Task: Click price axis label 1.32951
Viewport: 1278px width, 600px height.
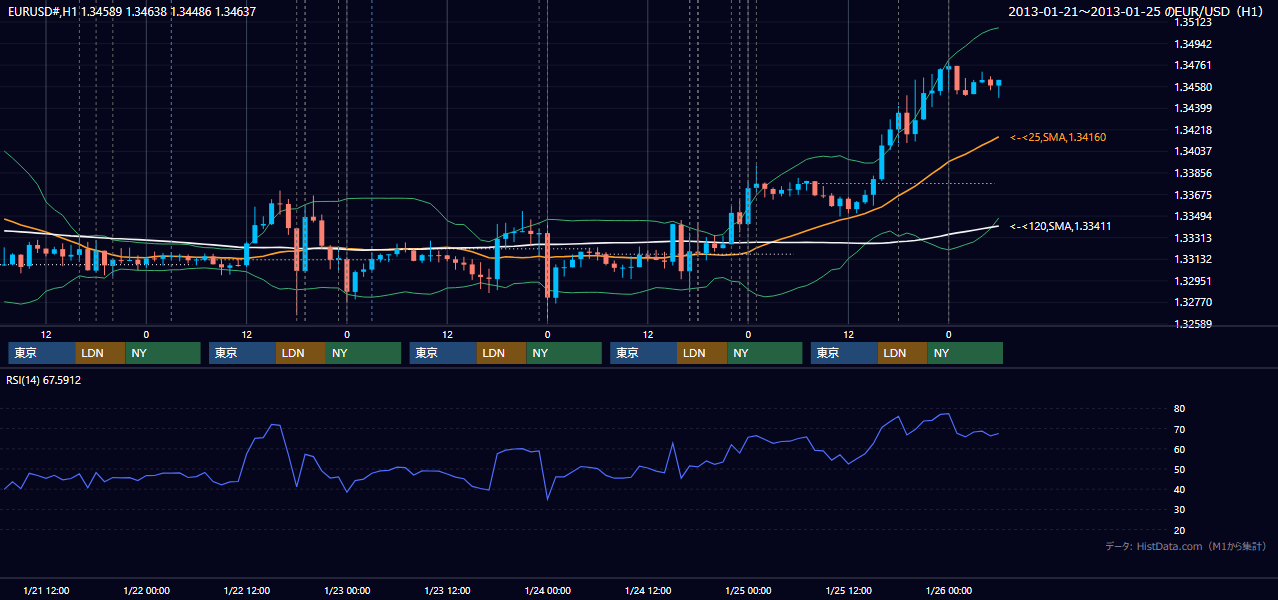Action: pyautogui.click(x=1193, y=281)
